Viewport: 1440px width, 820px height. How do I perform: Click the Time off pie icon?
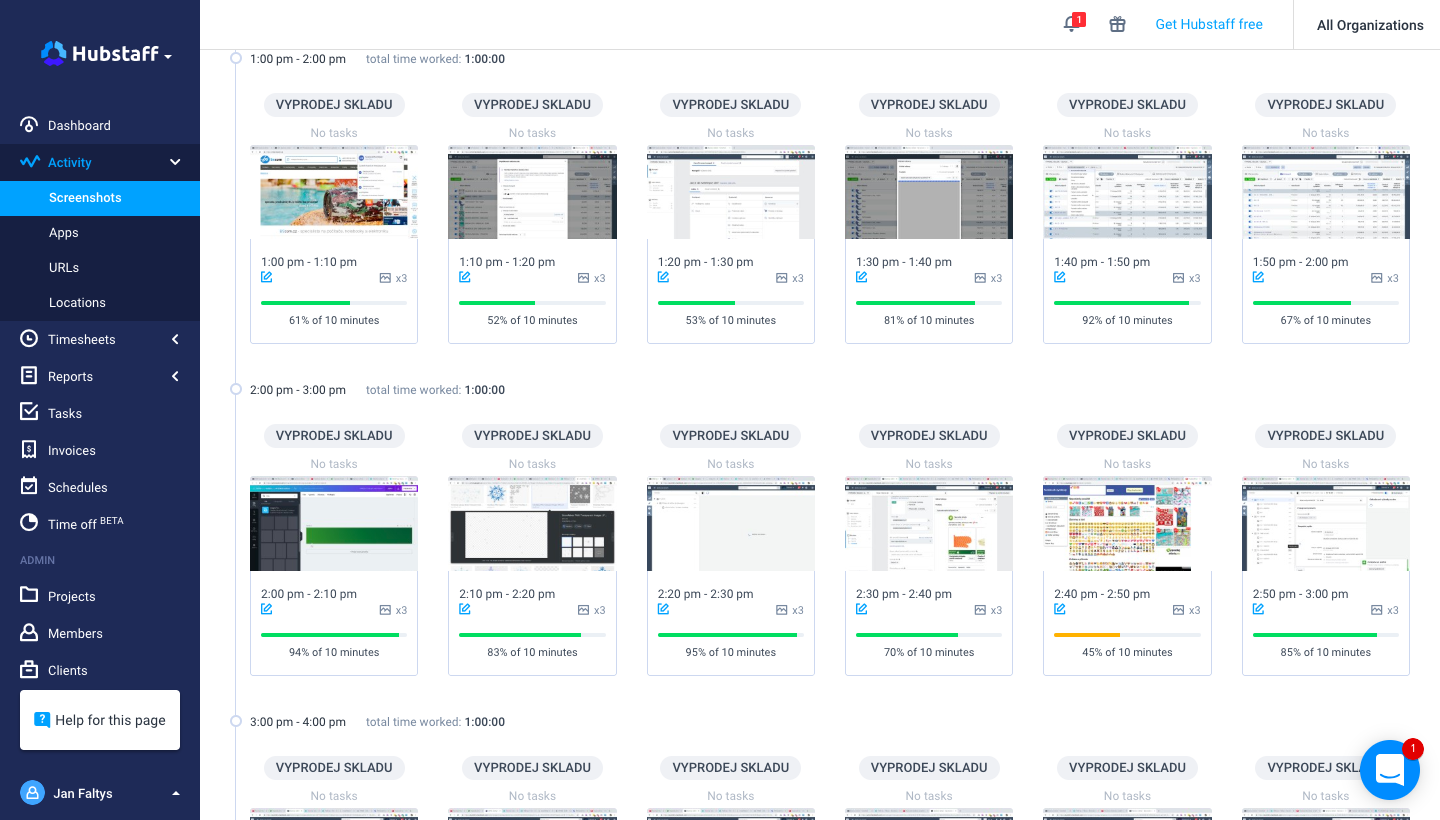[x=29, y=524]
